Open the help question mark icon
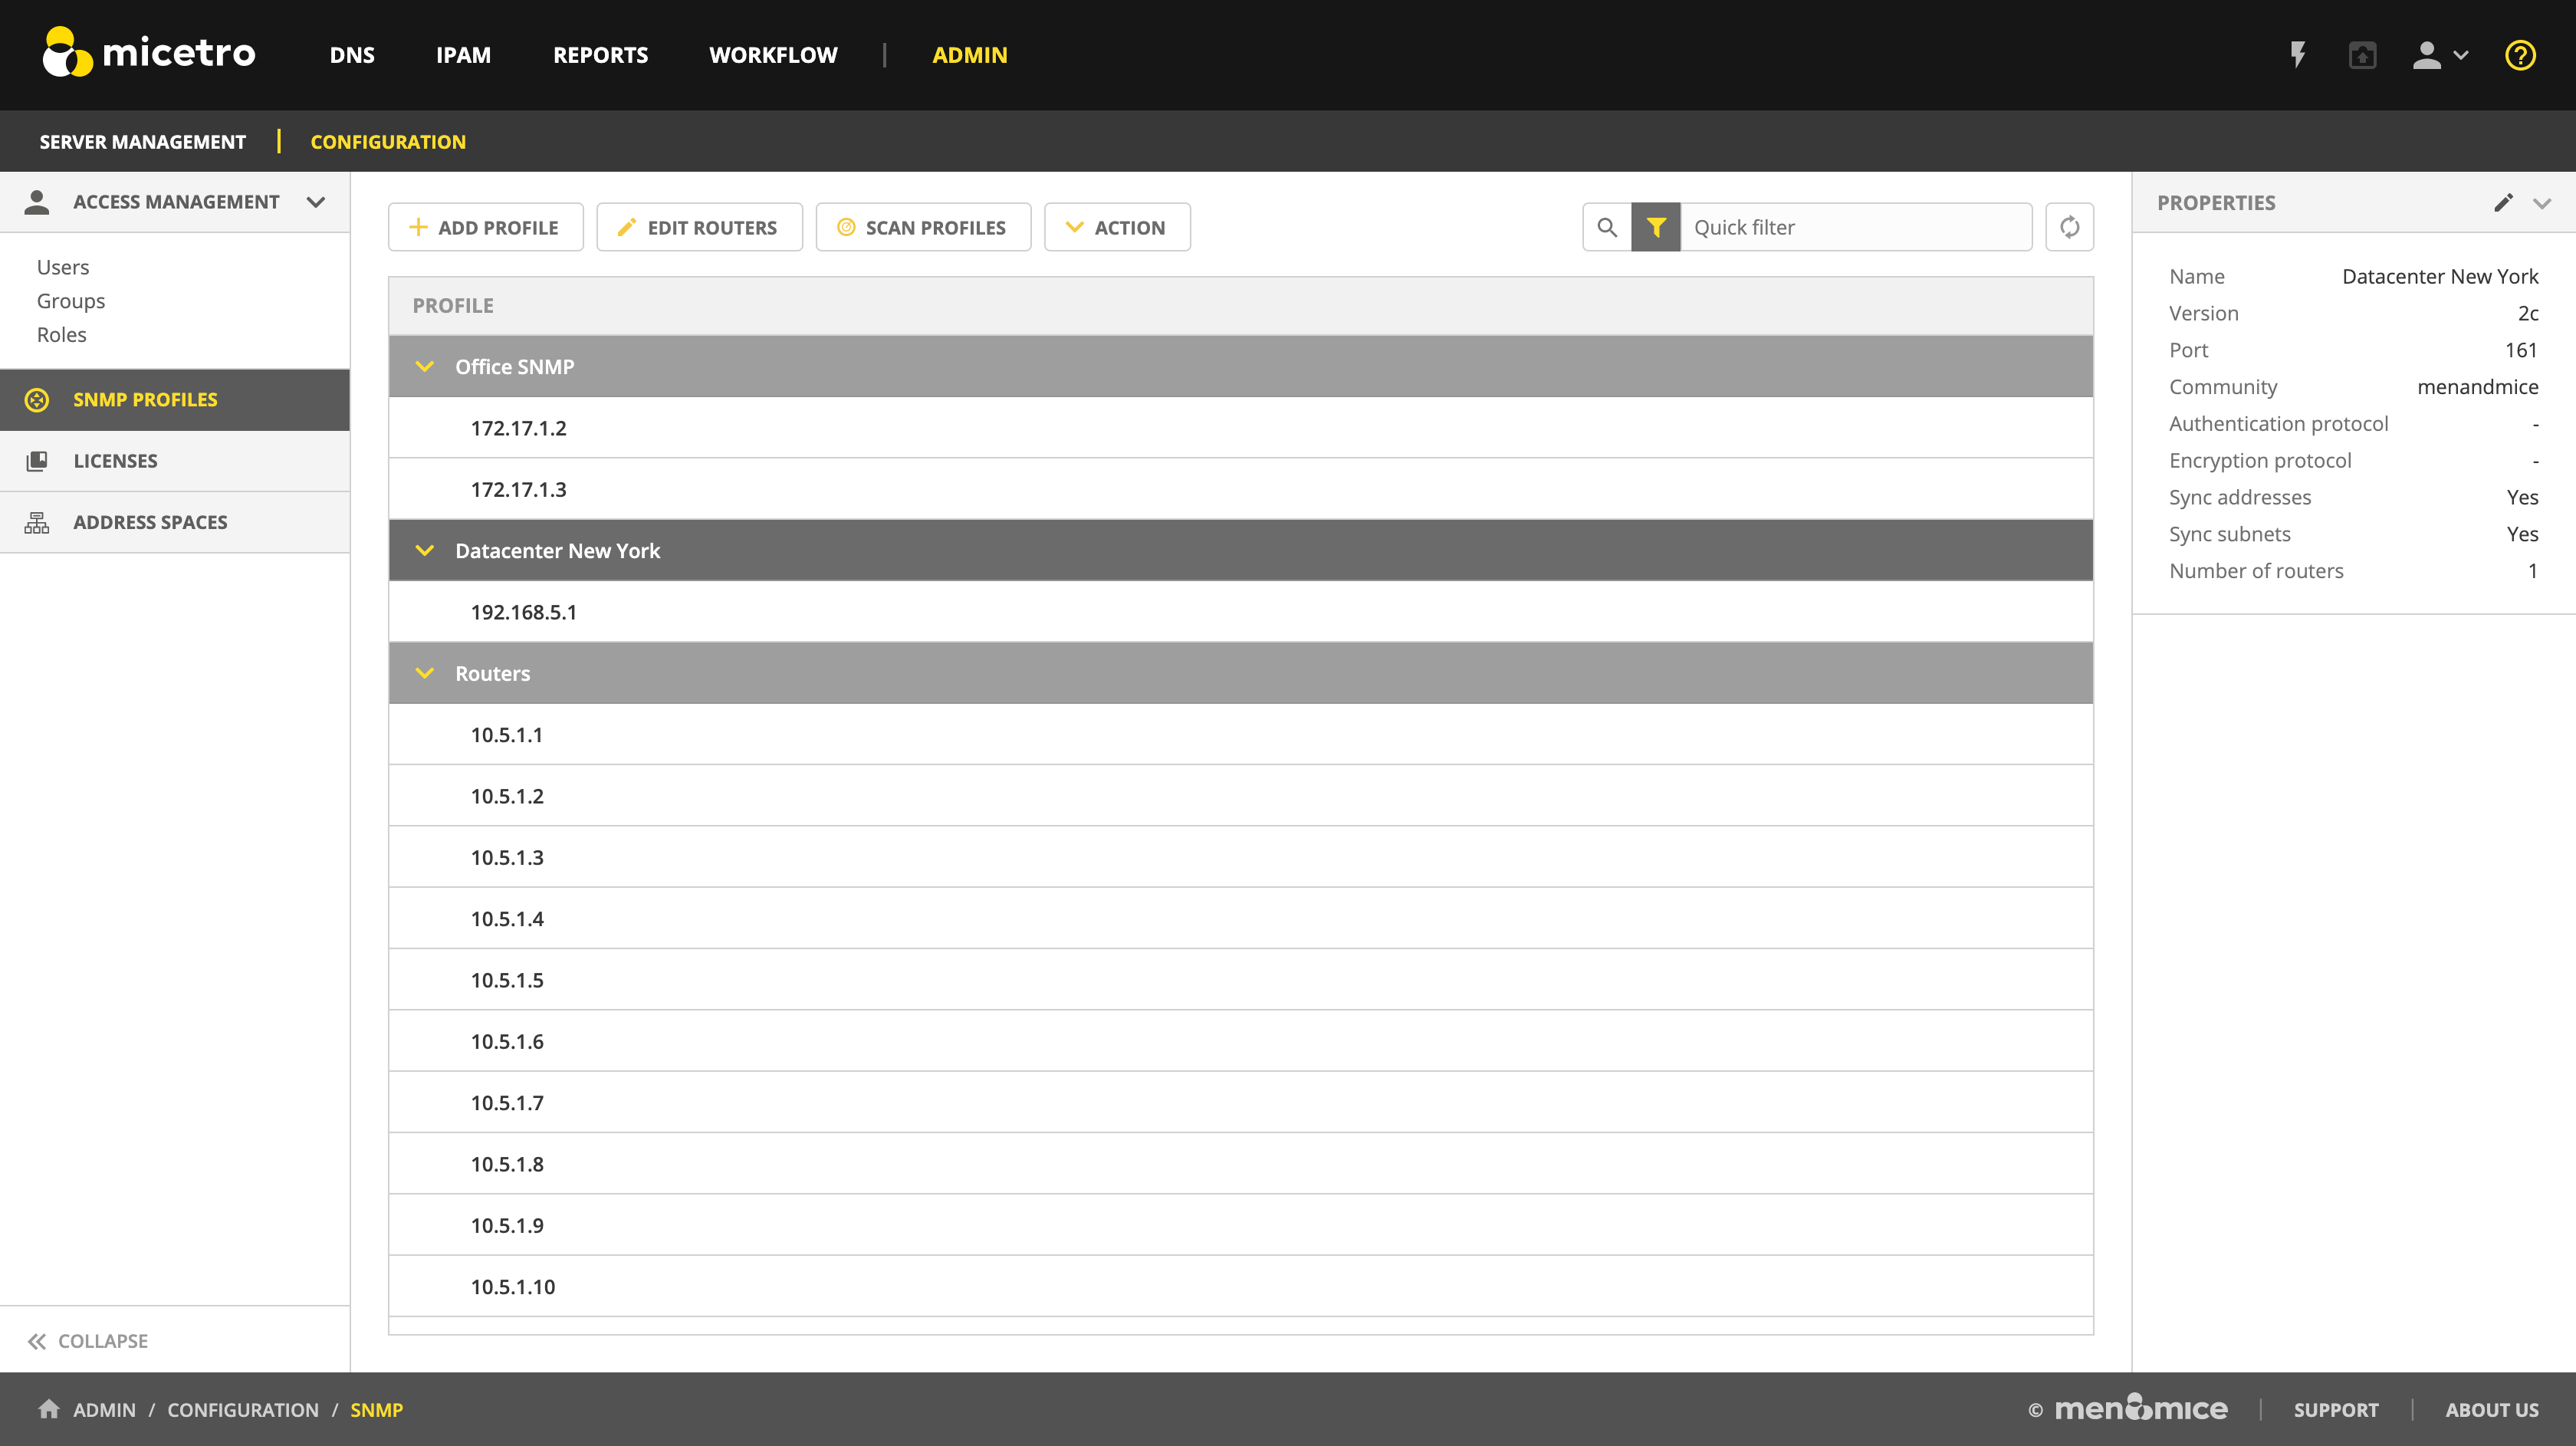 click(2519, 55)
